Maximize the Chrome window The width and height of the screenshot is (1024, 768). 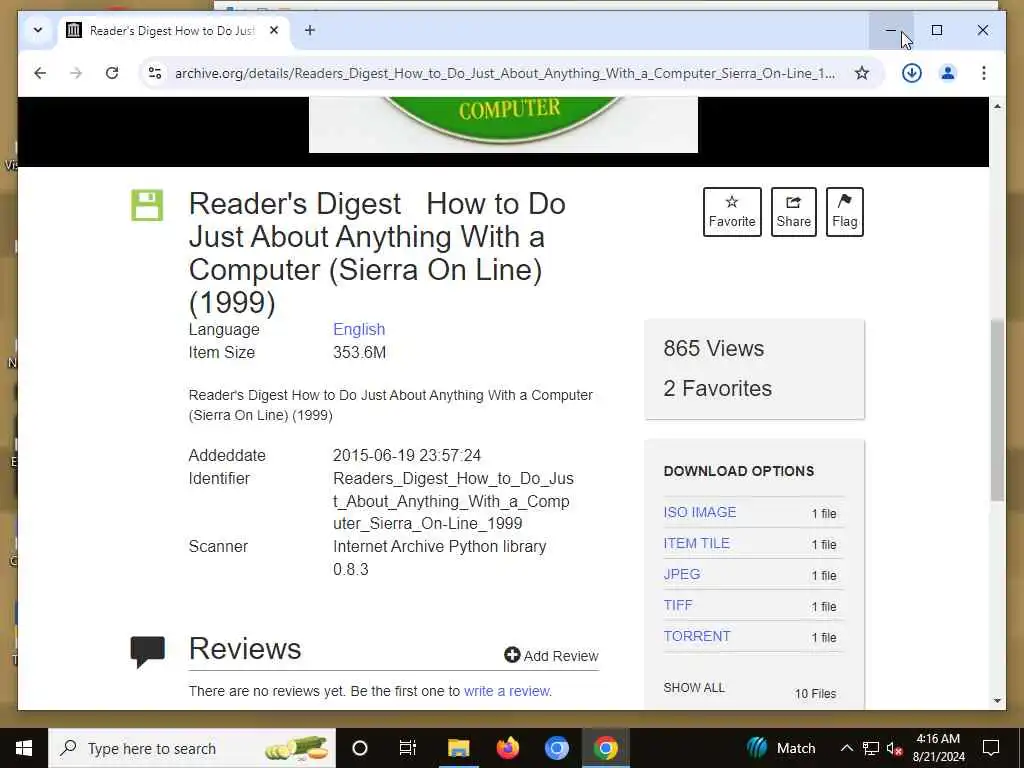tap(936, 30)
